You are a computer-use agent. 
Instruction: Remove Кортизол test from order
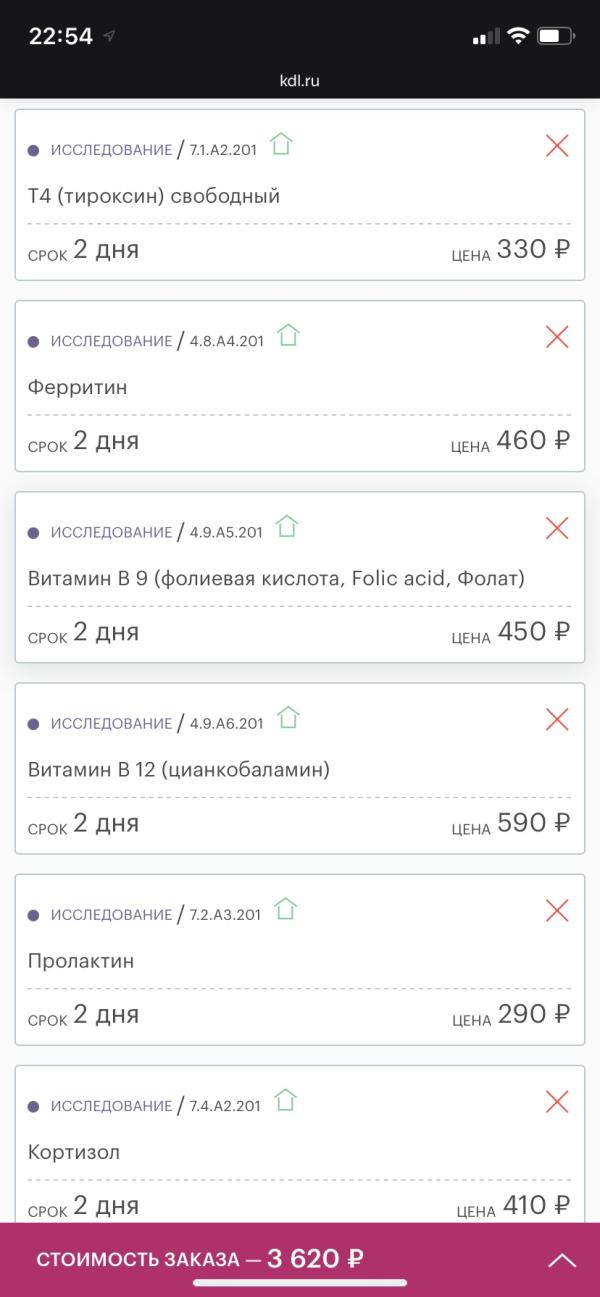tap(557, 1102)
